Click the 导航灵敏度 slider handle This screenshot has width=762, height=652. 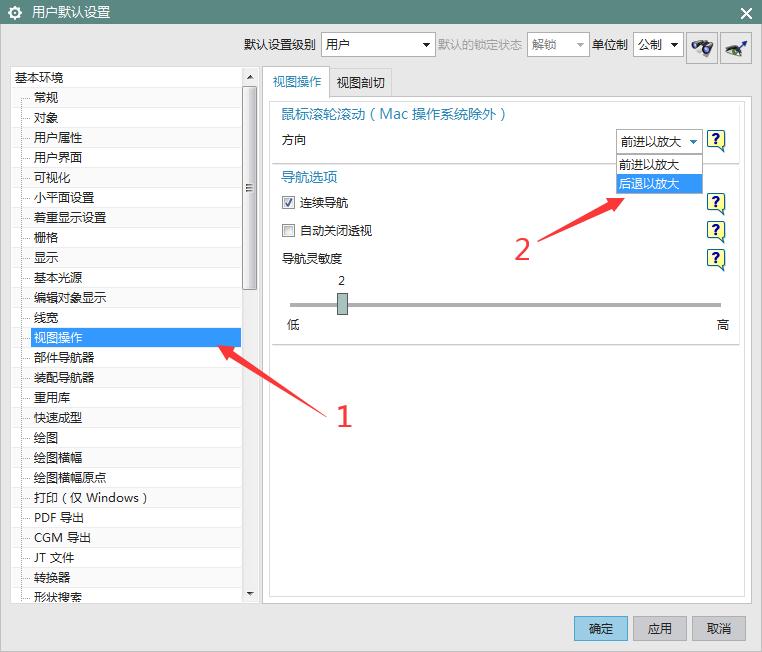[343, 304]
